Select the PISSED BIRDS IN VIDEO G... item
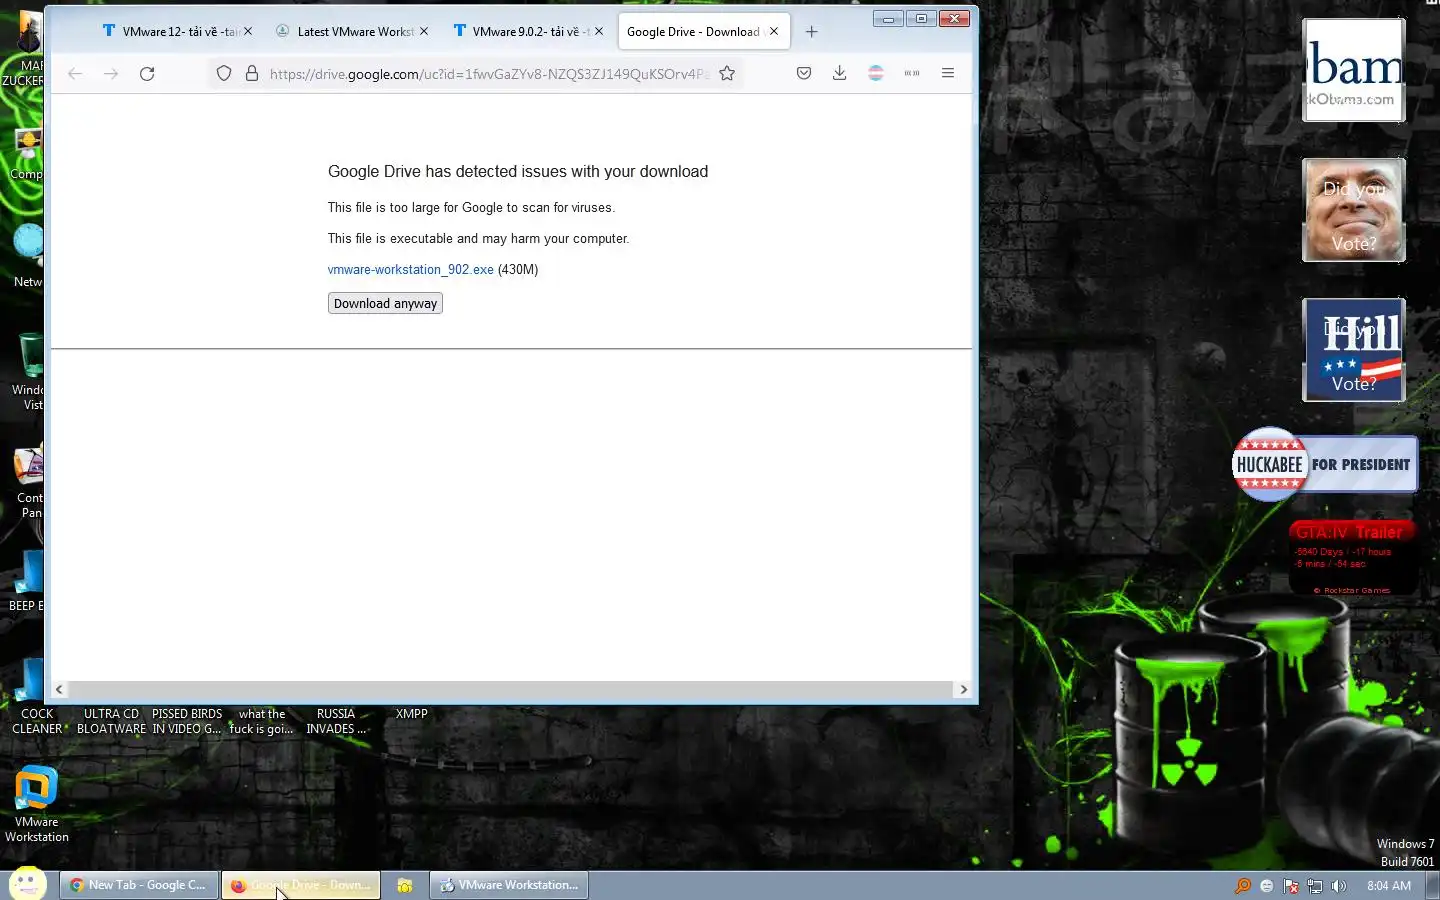 coord(187,721)
